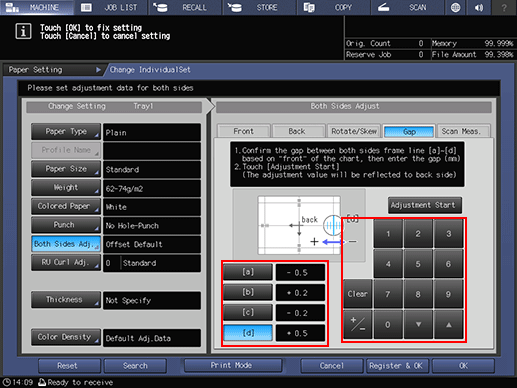Click the Search button
Viewport: 517px width, 388px height.
[x=135, y=366]
